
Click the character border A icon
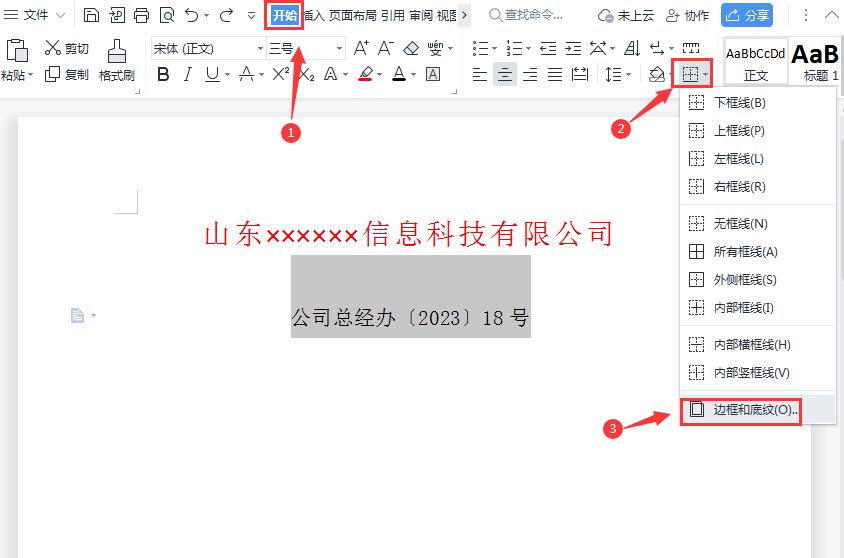pyautogui.click(x=433, y=74)
